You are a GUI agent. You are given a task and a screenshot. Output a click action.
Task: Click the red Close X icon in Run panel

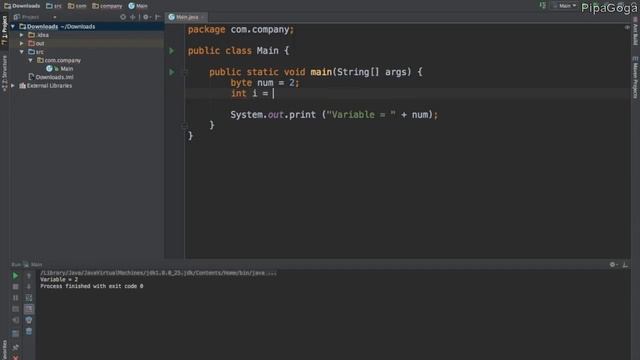(15, 357)
